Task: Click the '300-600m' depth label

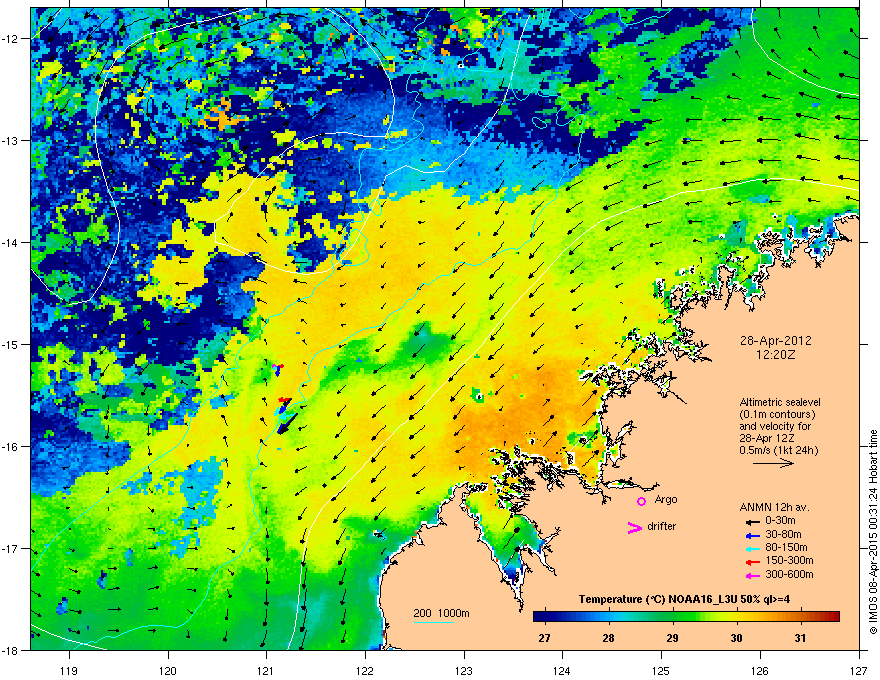Action: pos(789,575)
